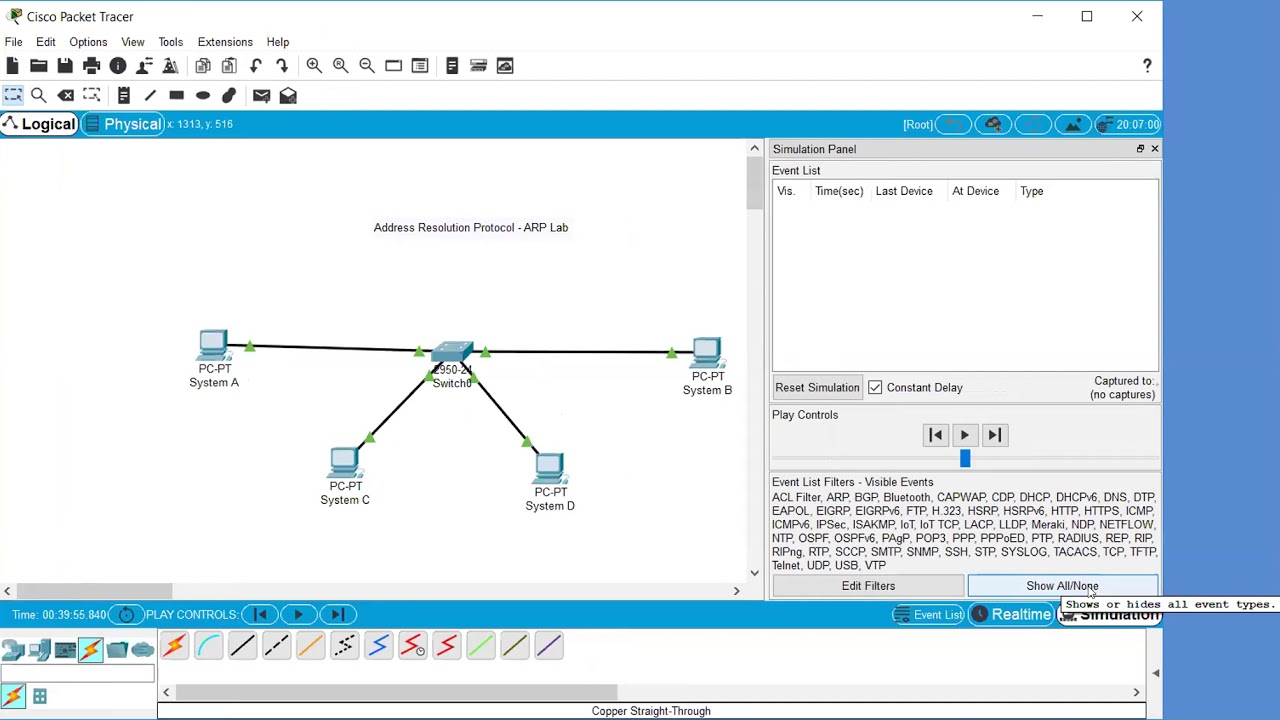Open custom devices dialog icon
1280x720 pixels.
420,66
